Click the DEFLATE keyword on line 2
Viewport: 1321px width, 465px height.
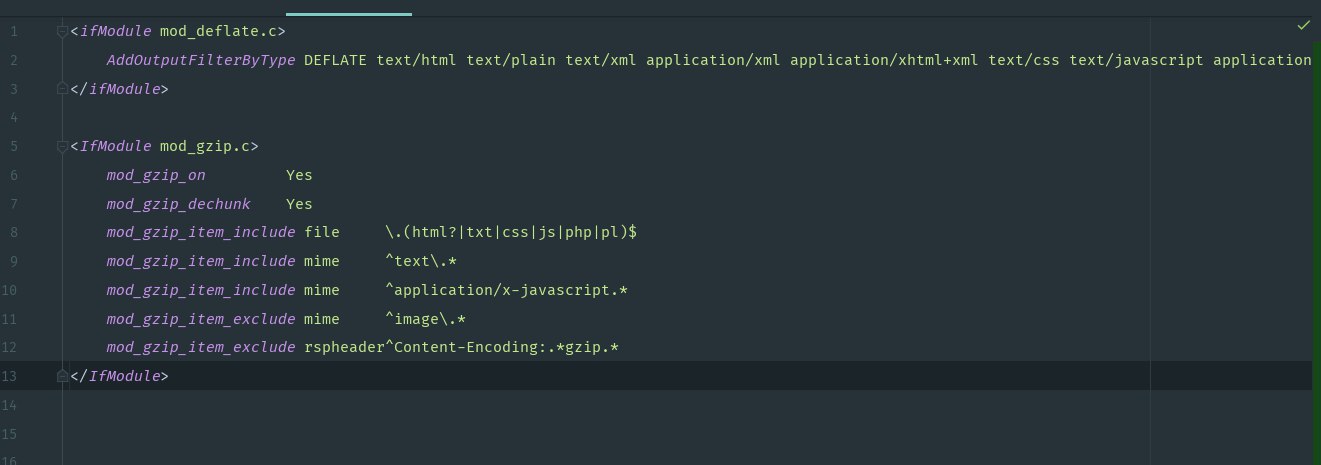(335, 60)
